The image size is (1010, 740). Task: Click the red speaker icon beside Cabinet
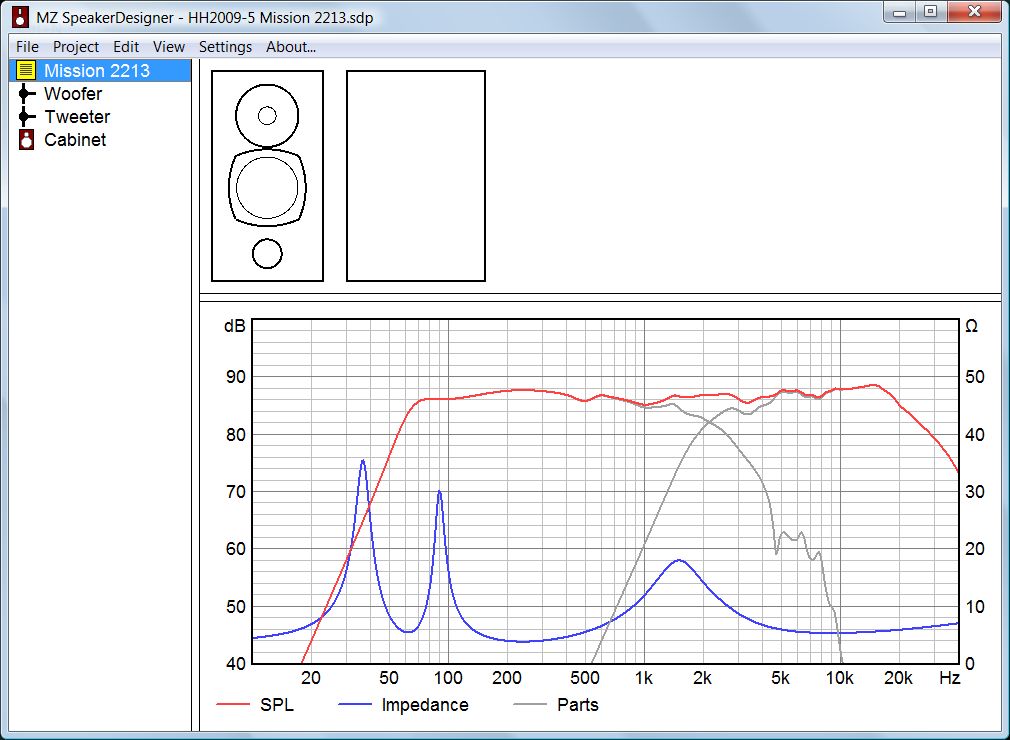point(26,140)
